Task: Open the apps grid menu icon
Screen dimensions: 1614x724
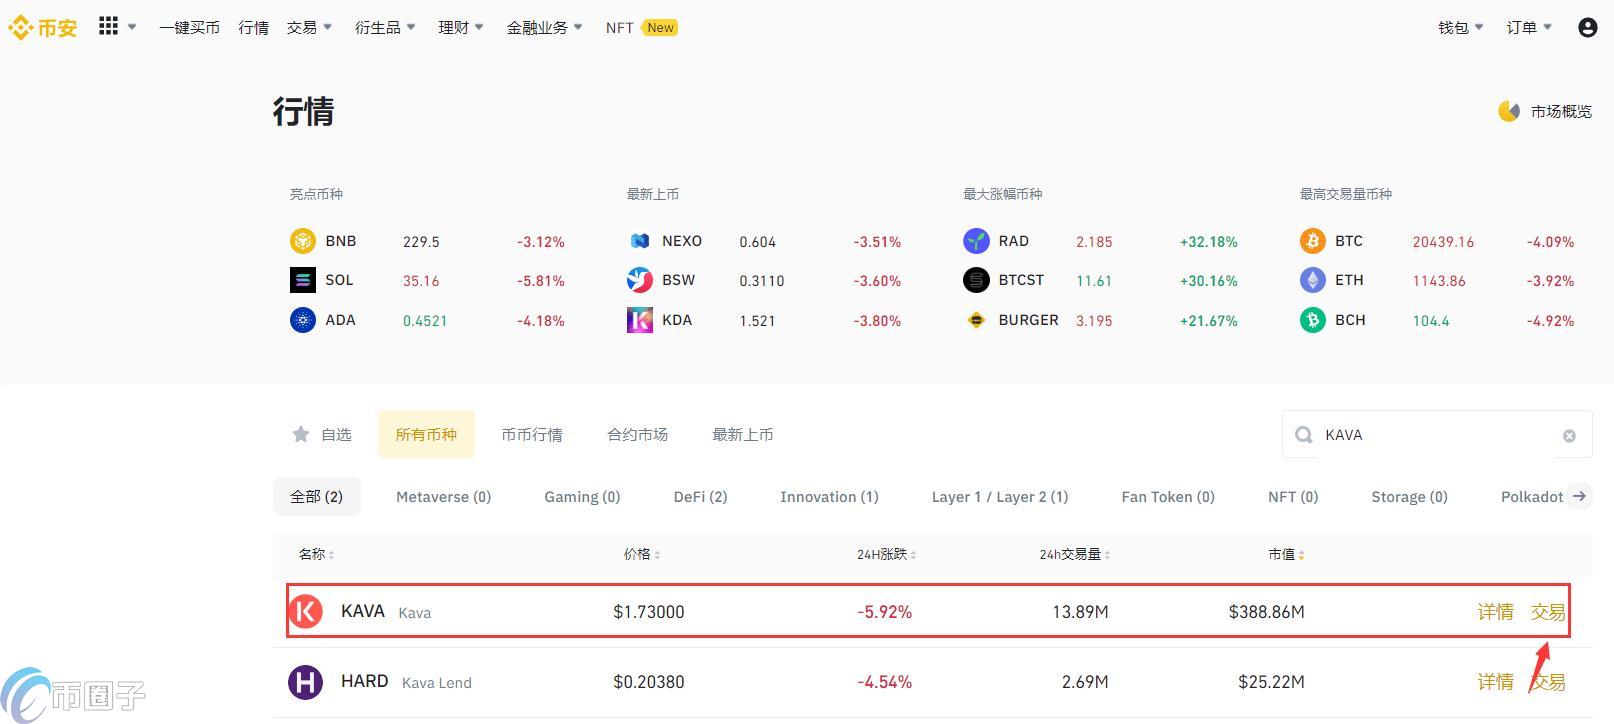Action: [x=108, y=26]
